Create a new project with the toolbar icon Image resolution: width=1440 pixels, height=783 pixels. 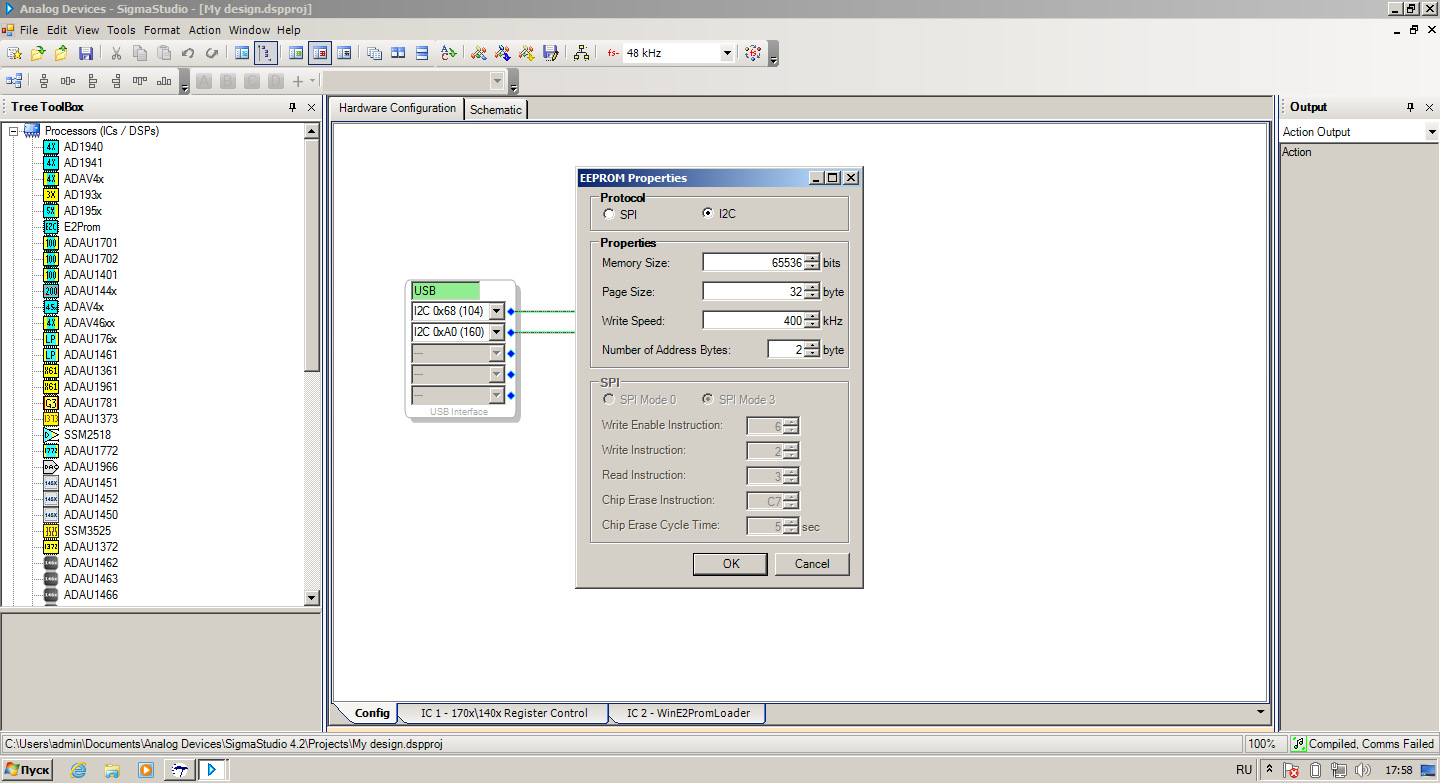click(14, 53)
